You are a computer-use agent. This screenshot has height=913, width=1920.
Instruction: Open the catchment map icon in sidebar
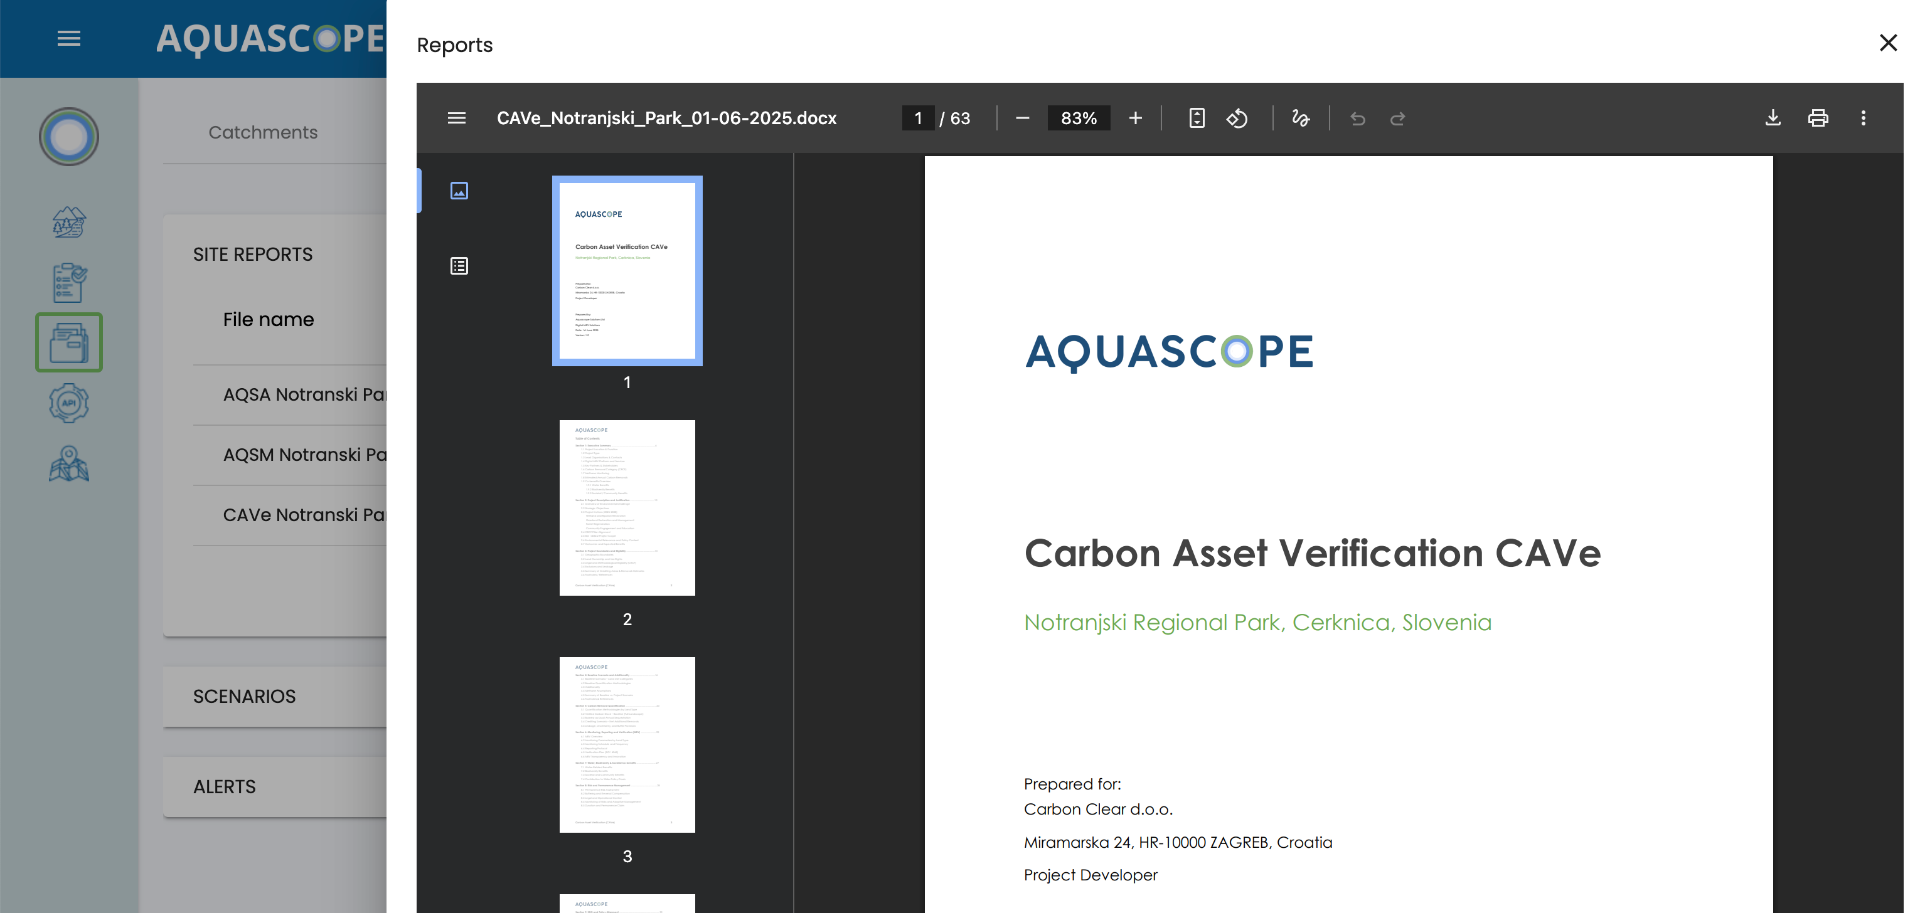click(x=69, y=221)
